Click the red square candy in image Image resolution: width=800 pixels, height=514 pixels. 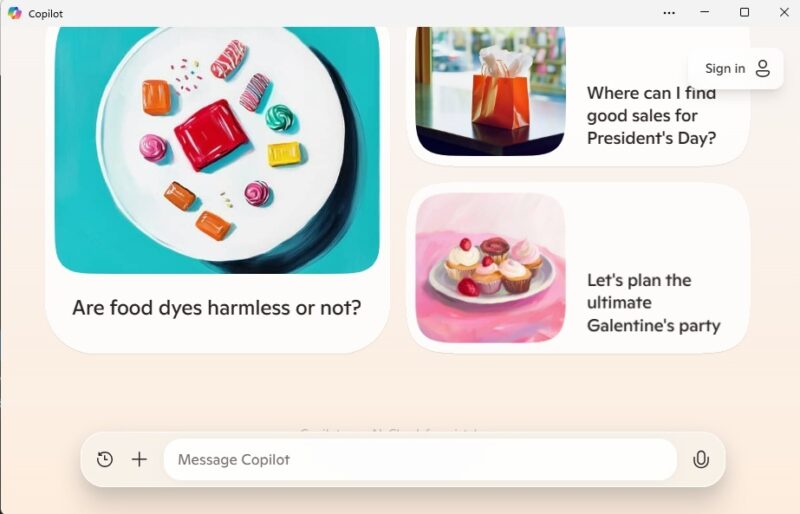coord(211,135)
